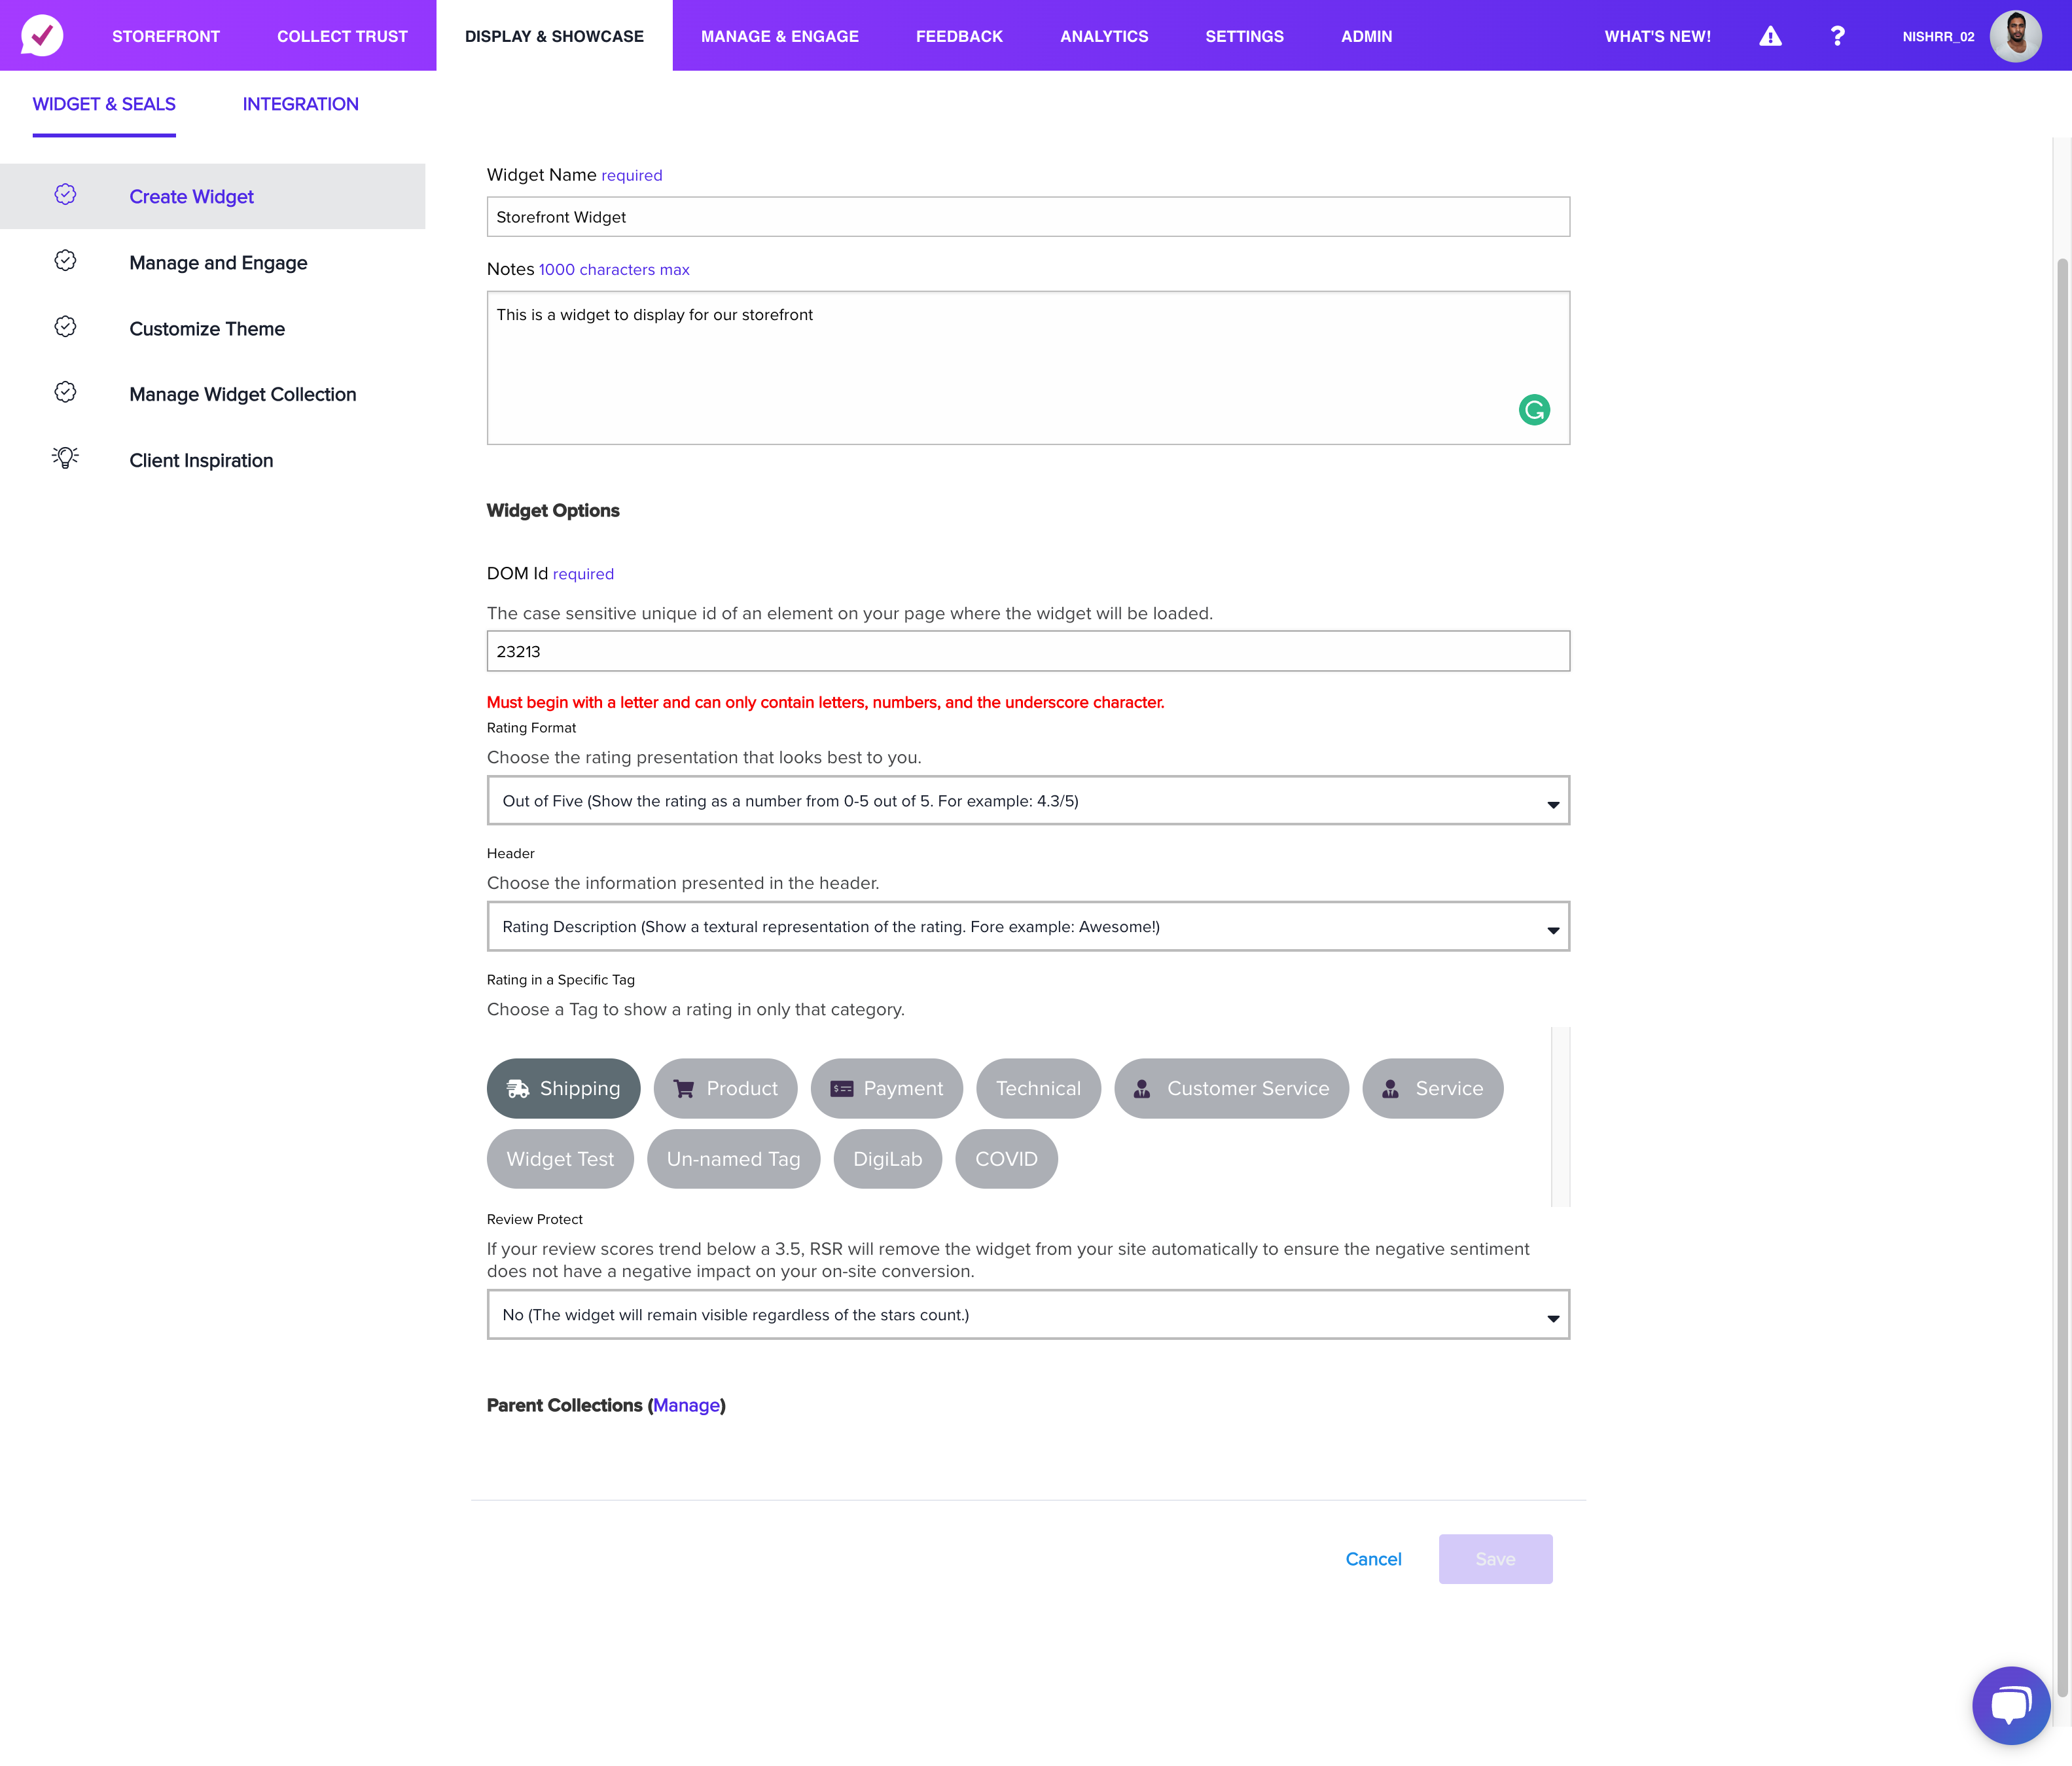Click the Save button

(x=1495, y=1559)
